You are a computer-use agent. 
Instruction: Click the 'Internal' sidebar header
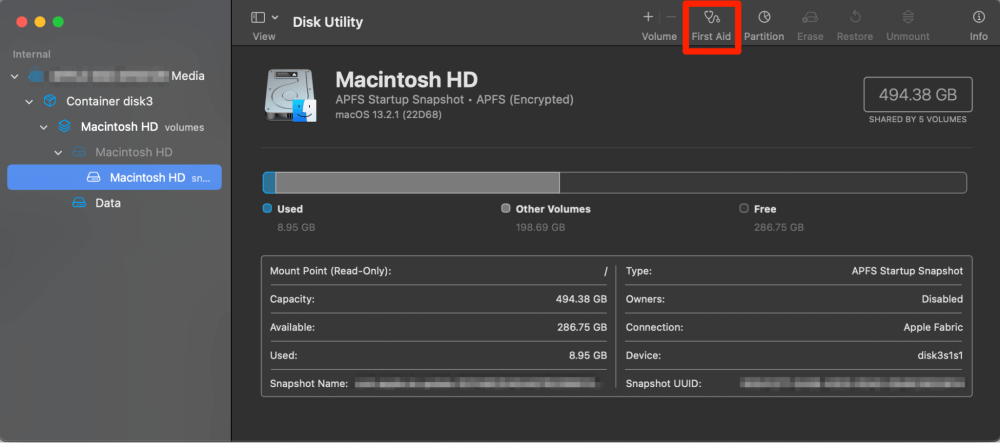click(31, 54)
